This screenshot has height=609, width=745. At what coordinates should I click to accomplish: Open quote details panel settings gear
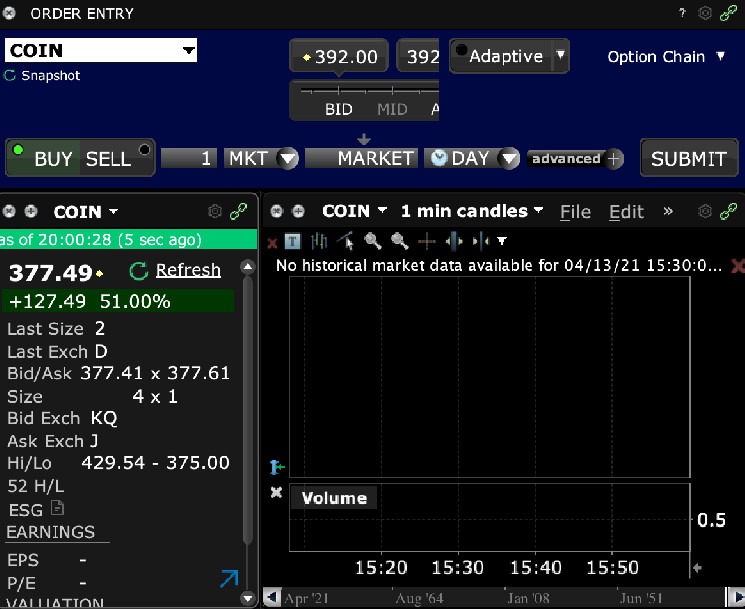click(x=215, y=211)
